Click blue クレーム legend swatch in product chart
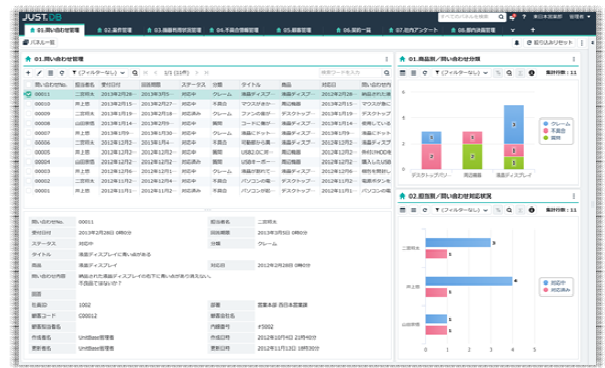This screenshot has width=605, height=368. 546,124
